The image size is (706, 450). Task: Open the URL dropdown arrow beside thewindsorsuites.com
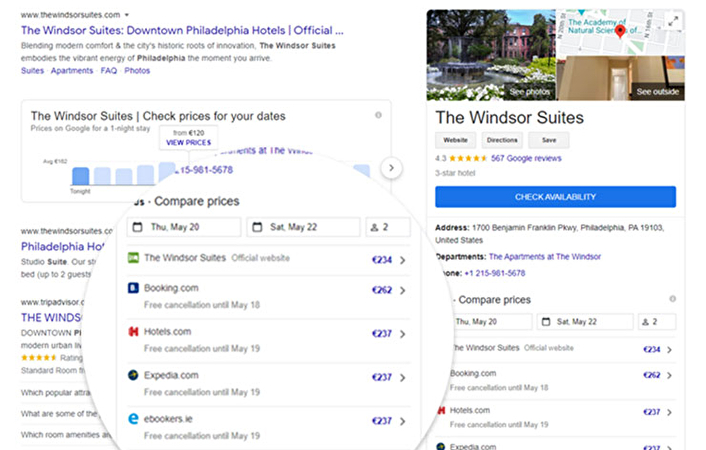[127, 15]
